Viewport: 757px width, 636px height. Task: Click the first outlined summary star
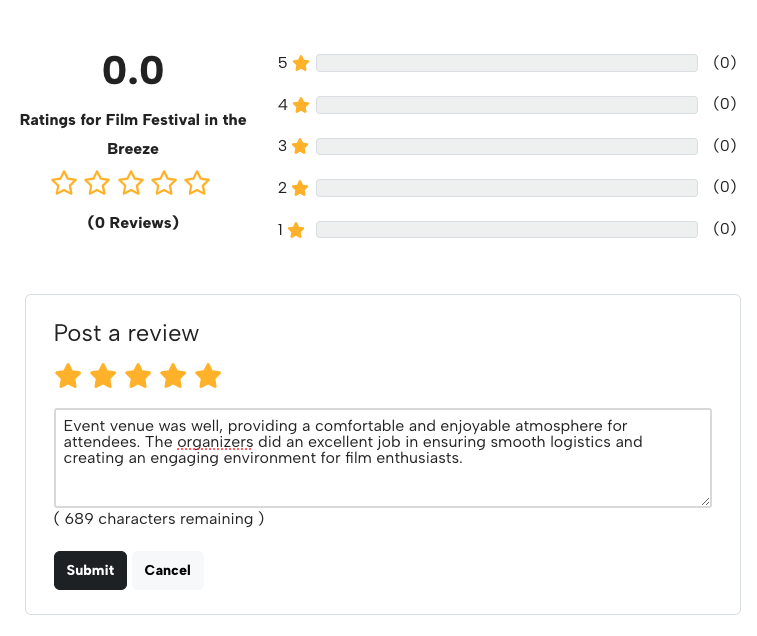(x=64, y=184)
